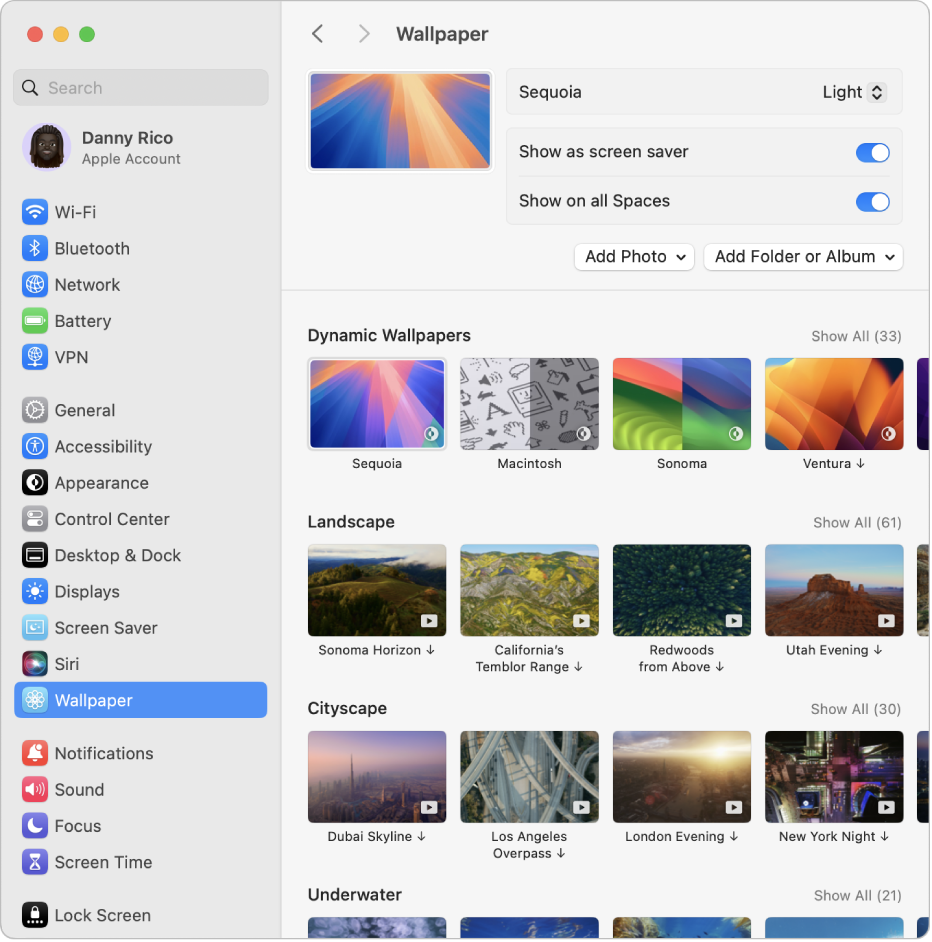Open the Light appearance selector for Sequoia

[x=855, y=92]
